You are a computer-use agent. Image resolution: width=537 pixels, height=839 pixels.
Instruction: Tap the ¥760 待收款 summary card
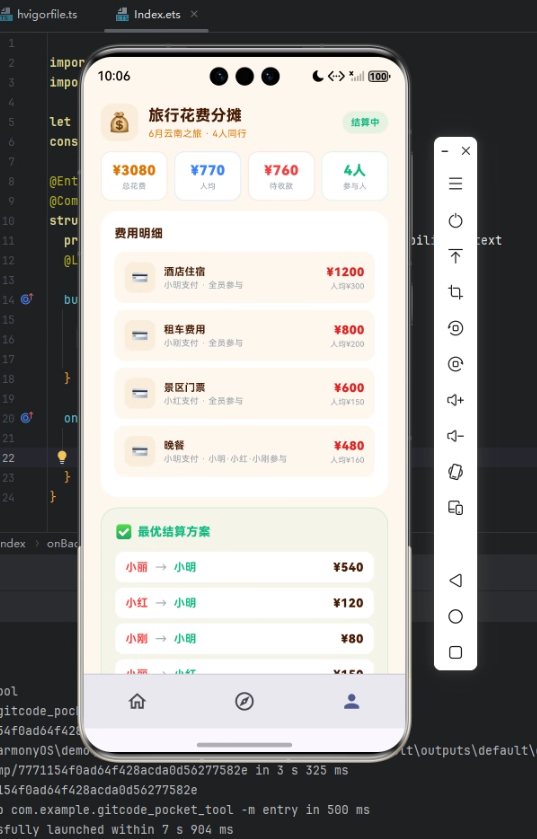click(x=281, y=176)
